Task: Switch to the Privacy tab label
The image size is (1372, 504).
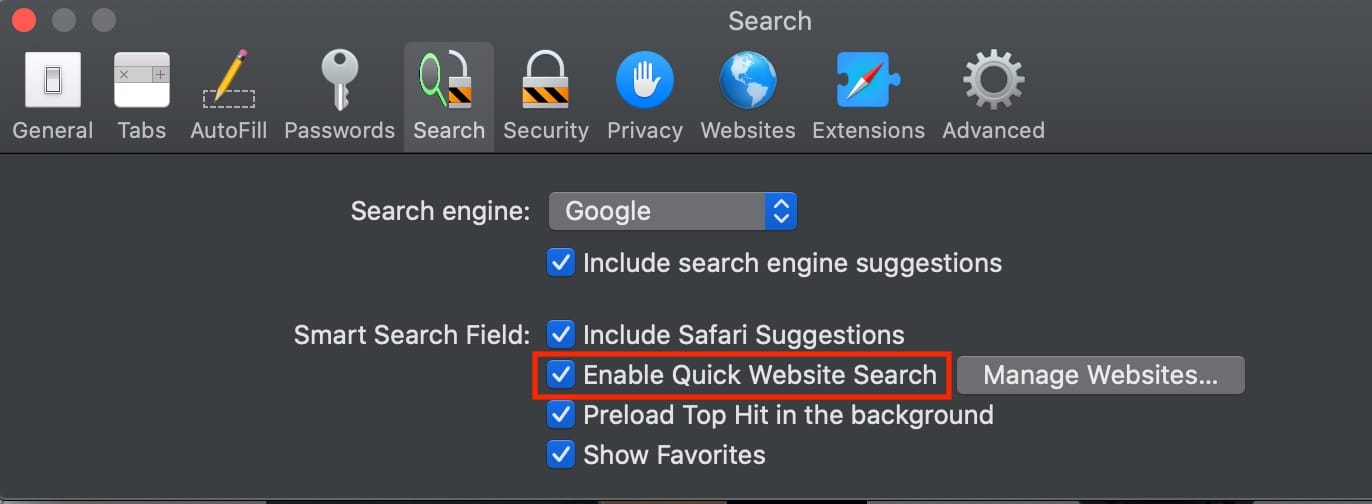Action: click(x=644, y=131)
